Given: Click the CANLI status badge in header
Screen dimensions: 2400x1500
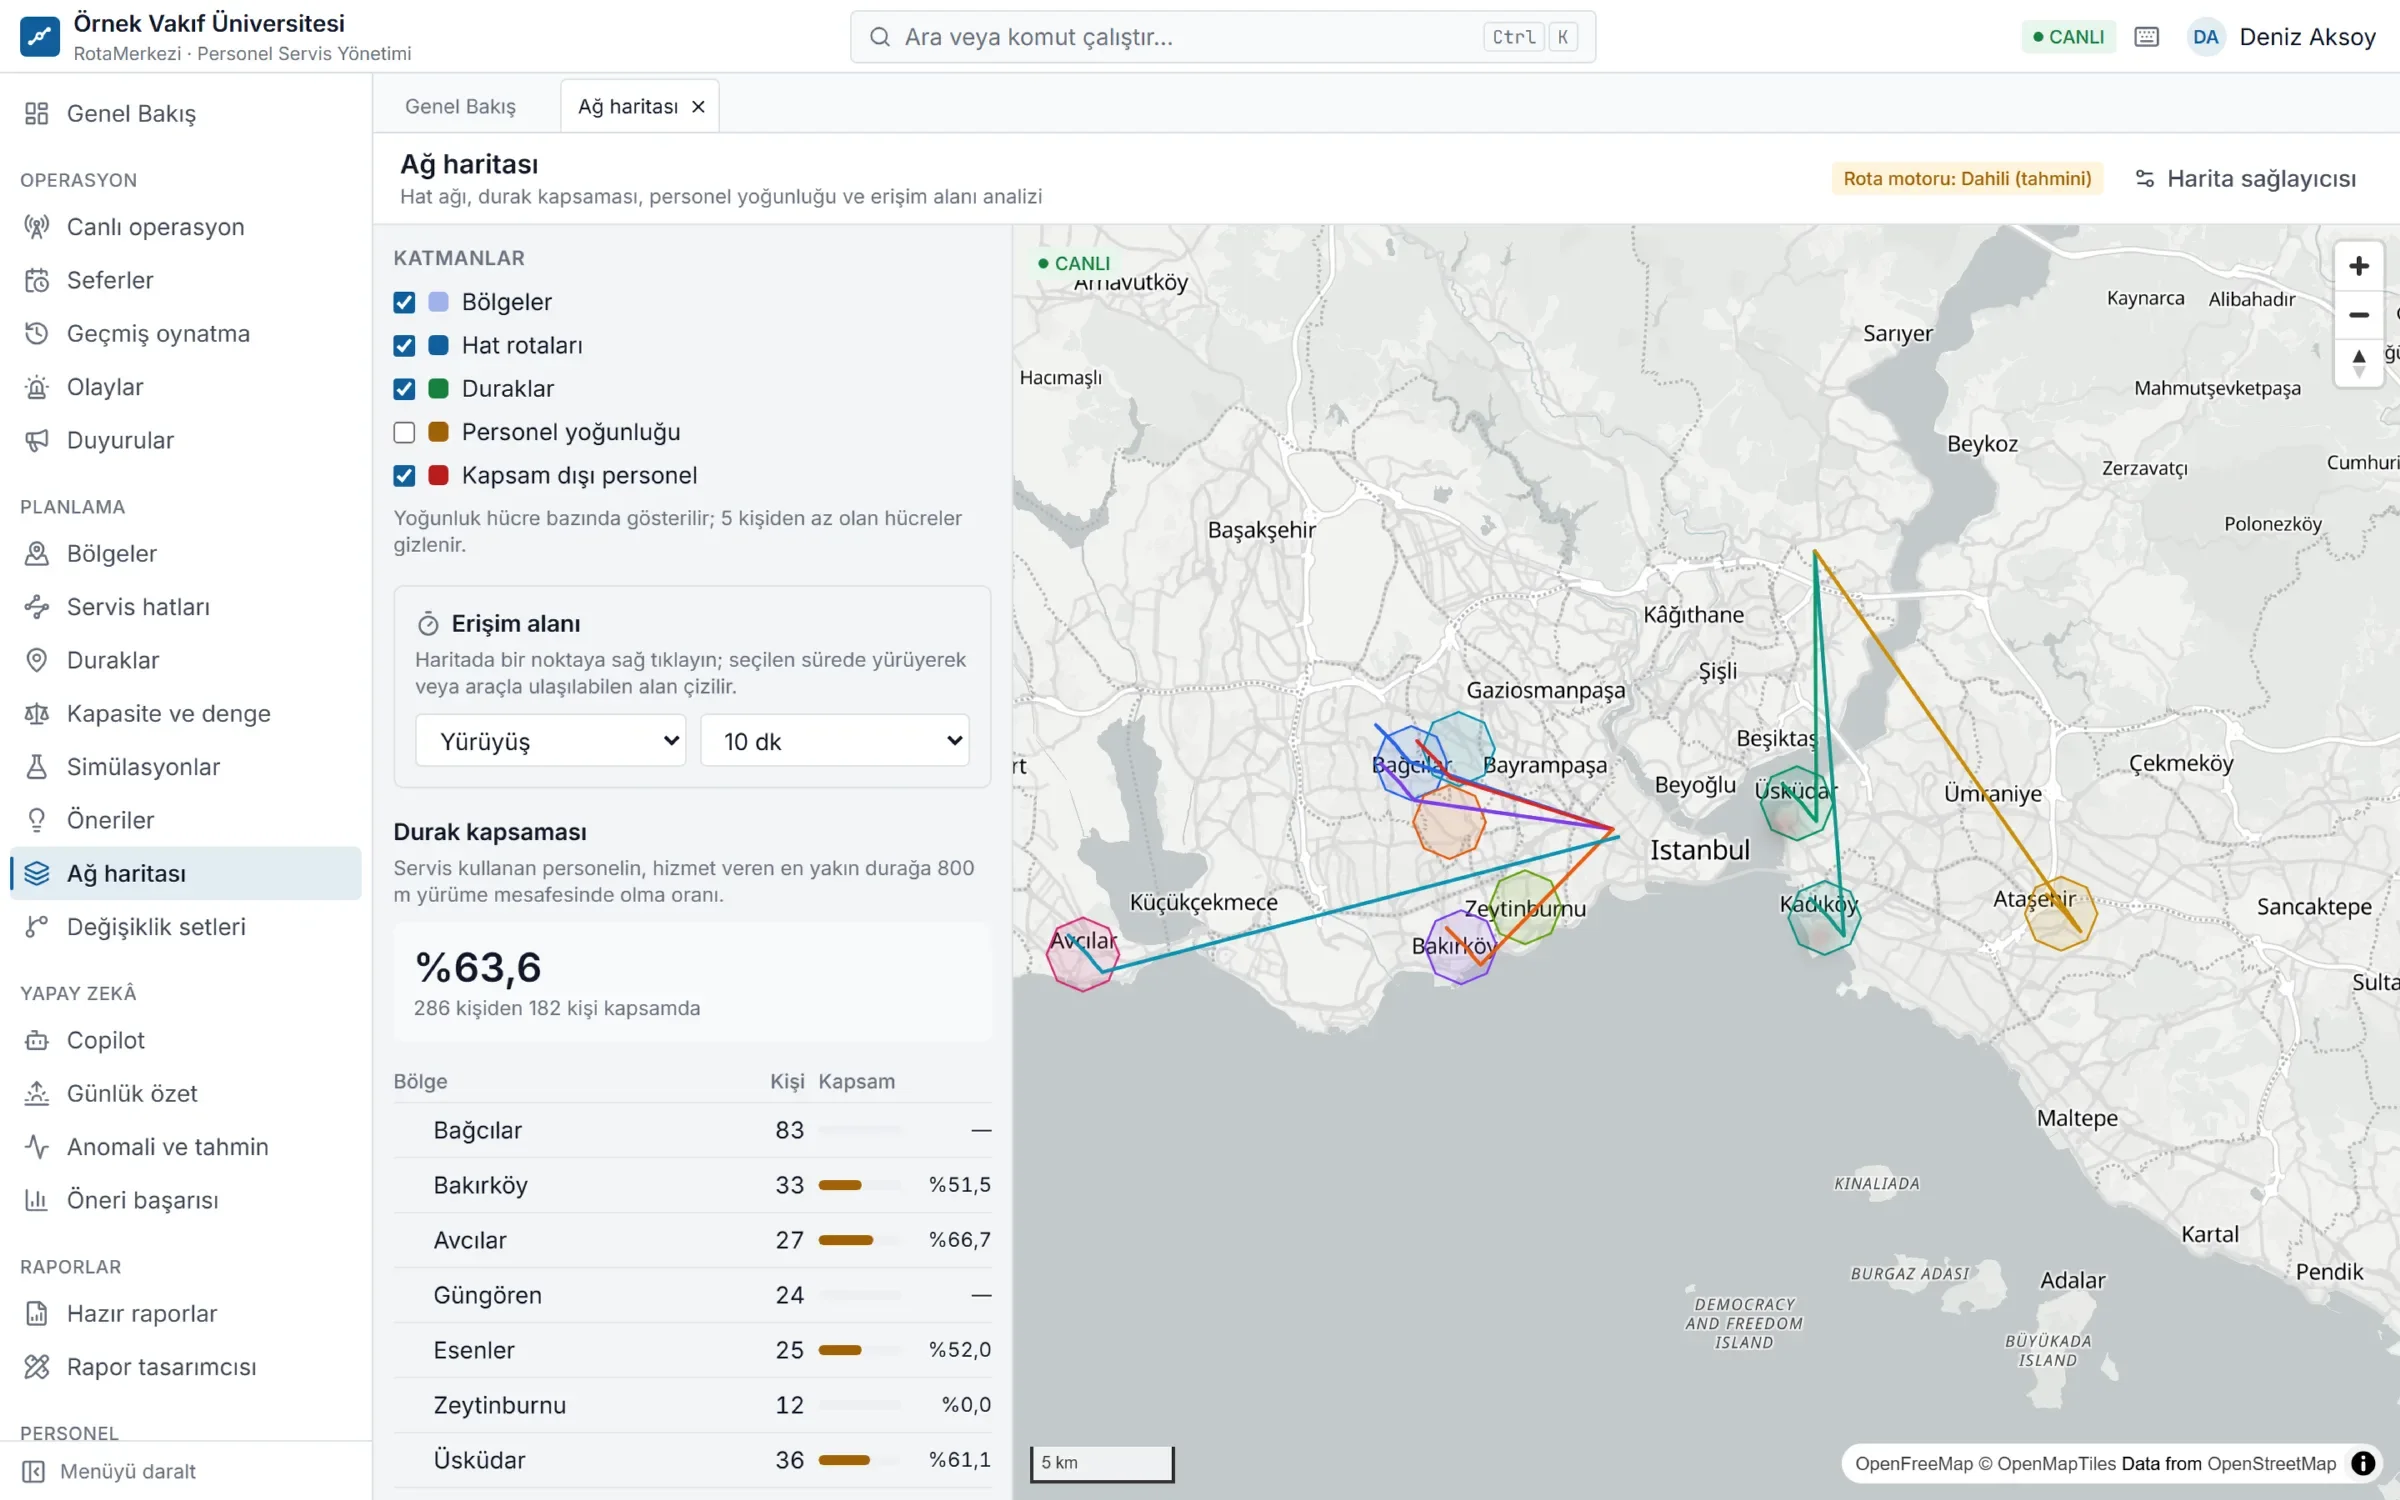Looking at the screenshot, I should (x=2068, y=37).
